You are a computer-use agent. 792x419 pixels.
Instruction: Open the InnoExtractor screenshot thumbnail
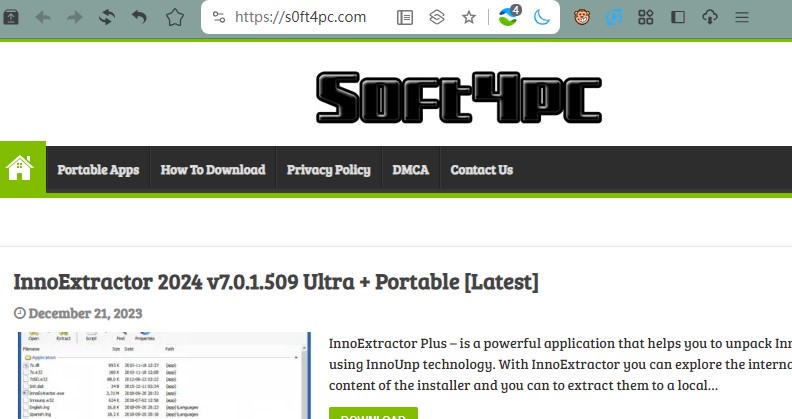tap(164, 376)
